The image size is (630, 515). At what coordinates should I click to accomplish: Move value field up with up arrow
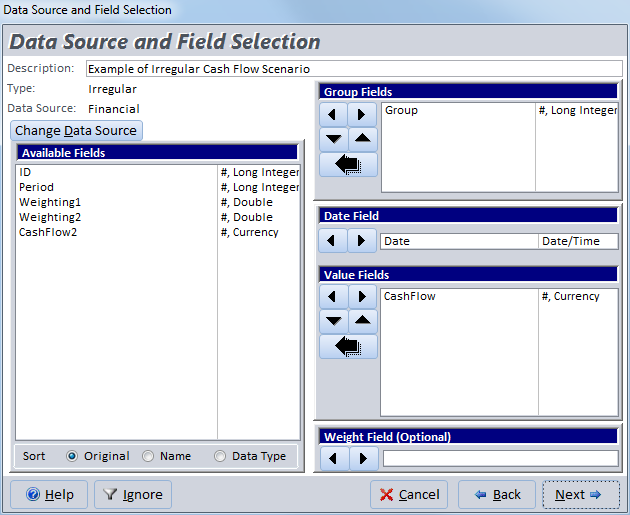pos(362,321)
